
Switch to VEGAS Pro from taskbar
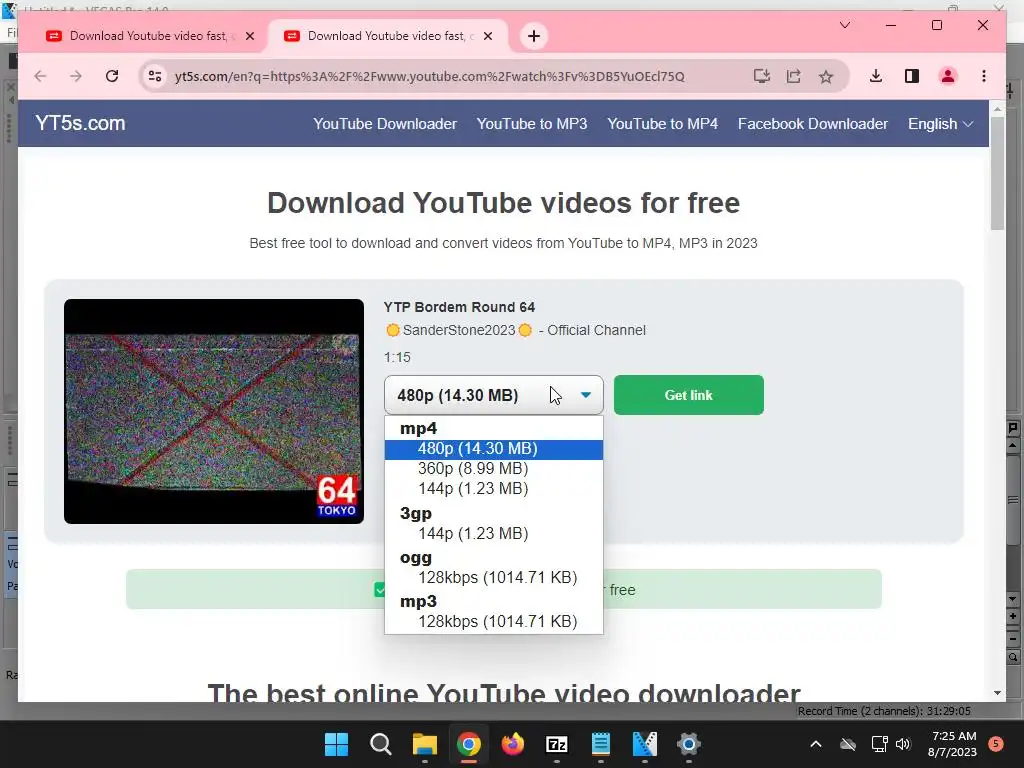coord(645,744)
